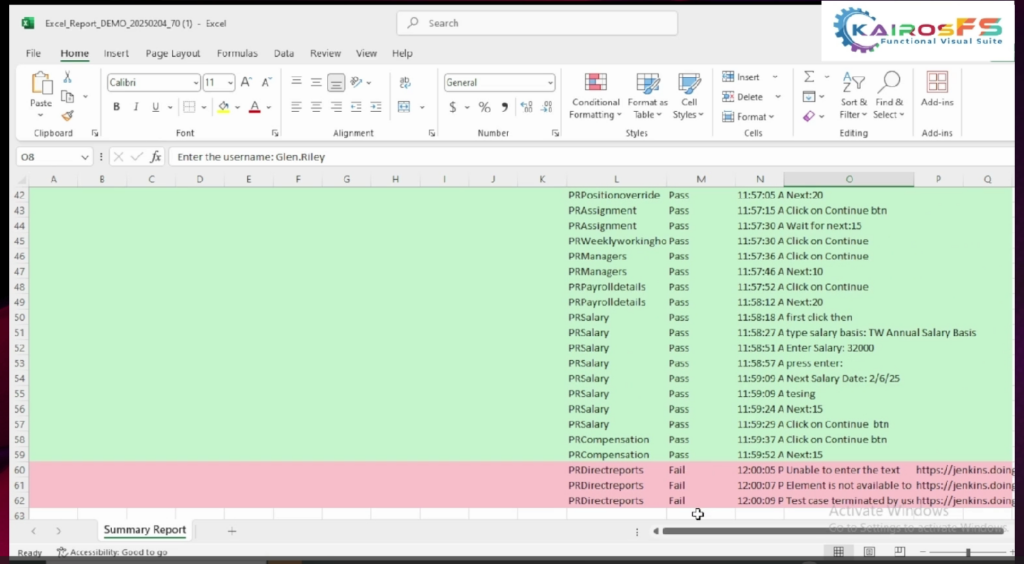Switch to the Formulas ribbon tab
1024x564 pixels.
click(237, 53)
